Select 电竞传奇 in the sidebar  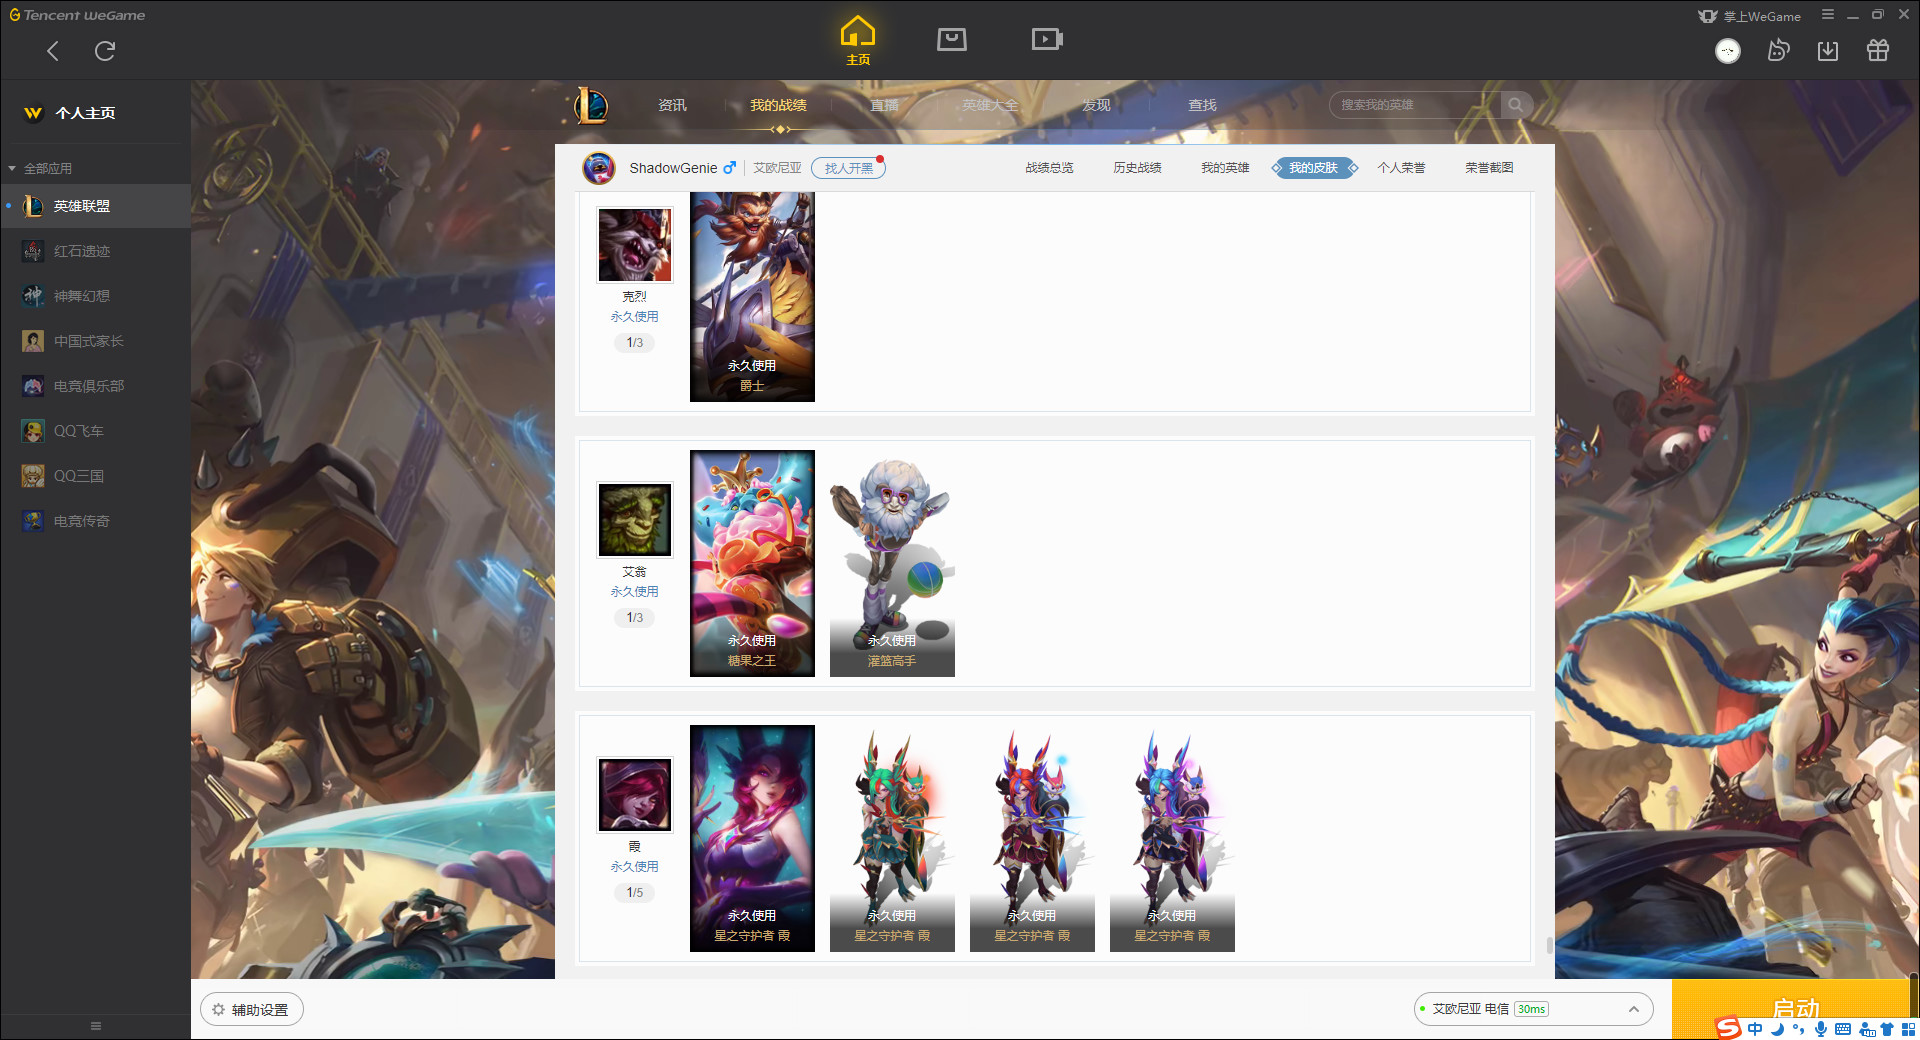click(95, 521)
